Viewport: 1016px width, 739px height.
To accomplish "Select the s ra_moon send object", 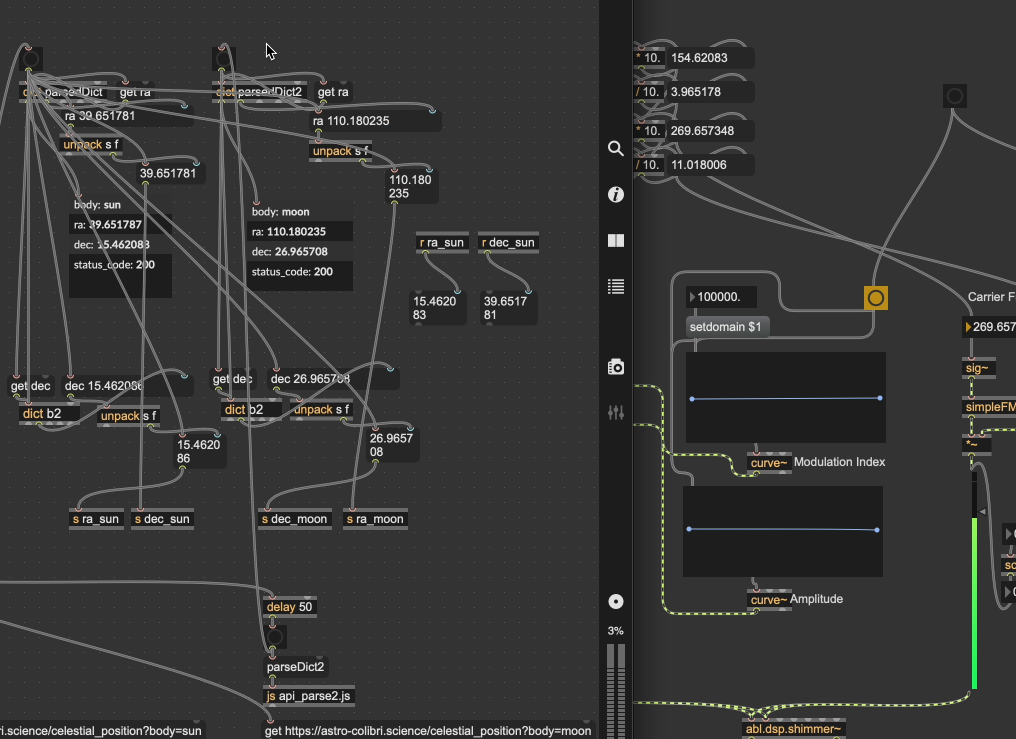I will pyautogui.click(x=375, y=519).
